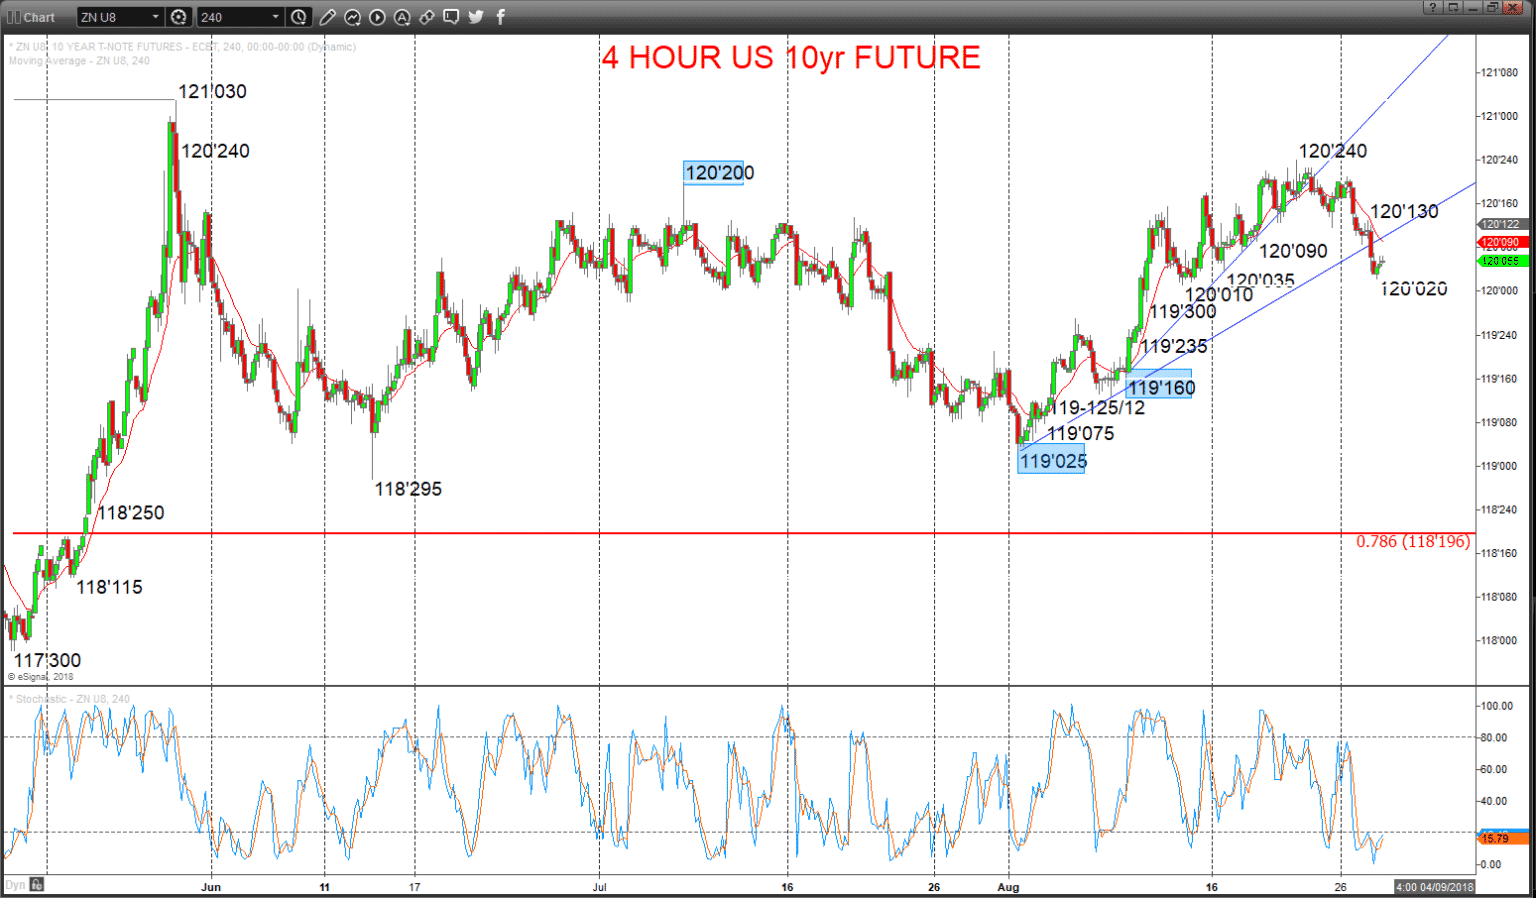Open the time interval clock icon
This screenshot has width=1536, height=898.
299,17
